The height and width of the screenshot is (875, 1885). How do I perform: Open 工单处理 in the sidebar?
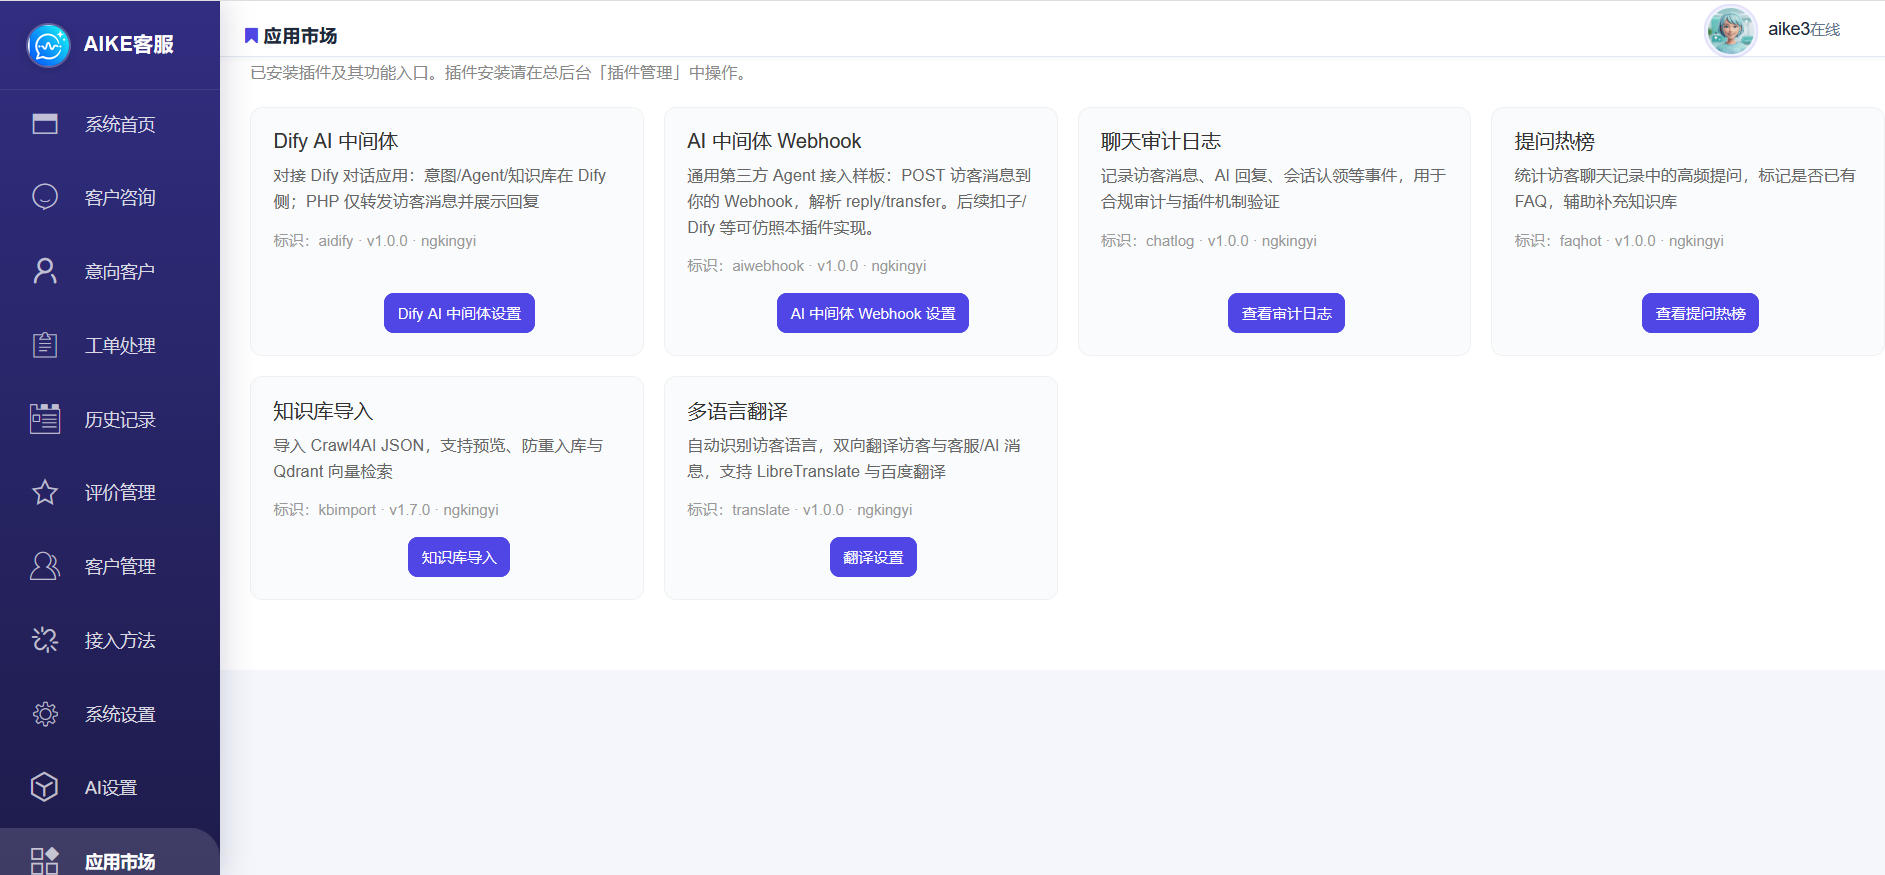pos(110,345)
